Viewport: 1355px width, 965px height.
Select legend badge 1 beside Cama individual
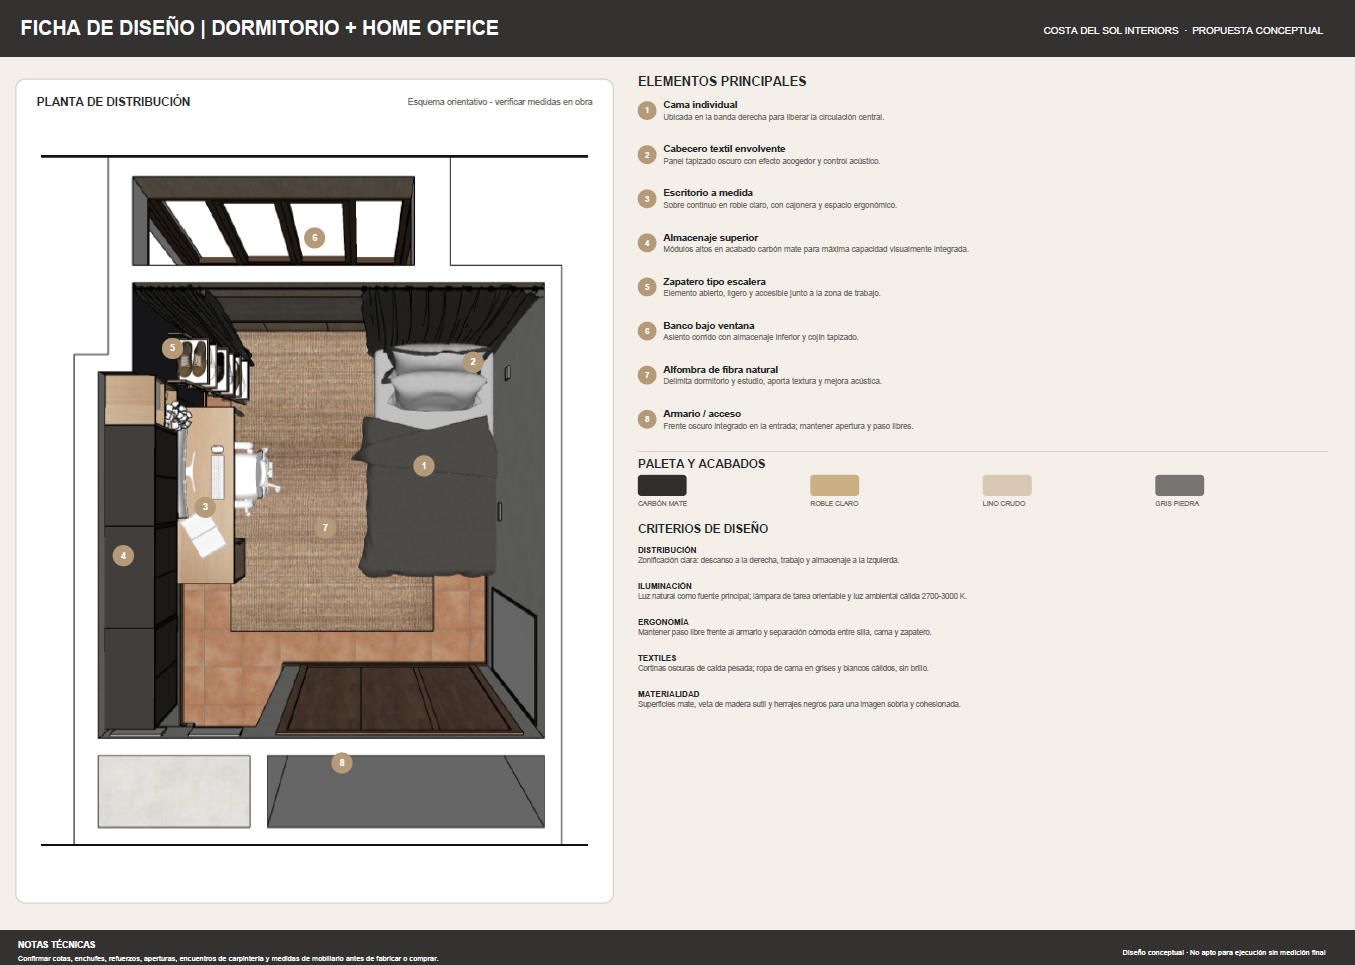click(x=647, y=110)
